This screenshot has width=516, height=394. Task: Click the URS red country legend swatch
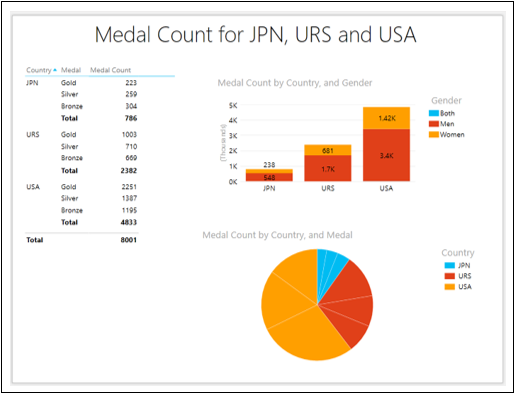(x=449, y=276)
